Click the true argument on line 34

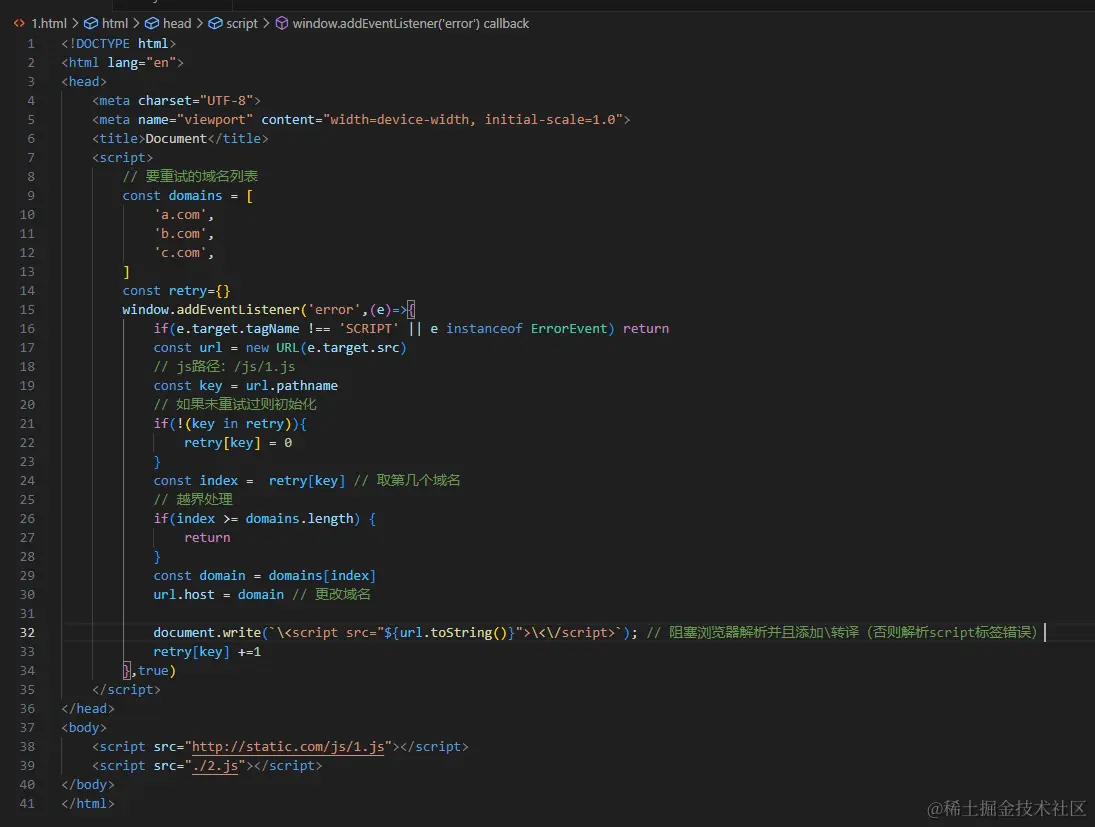click(153, 671)
